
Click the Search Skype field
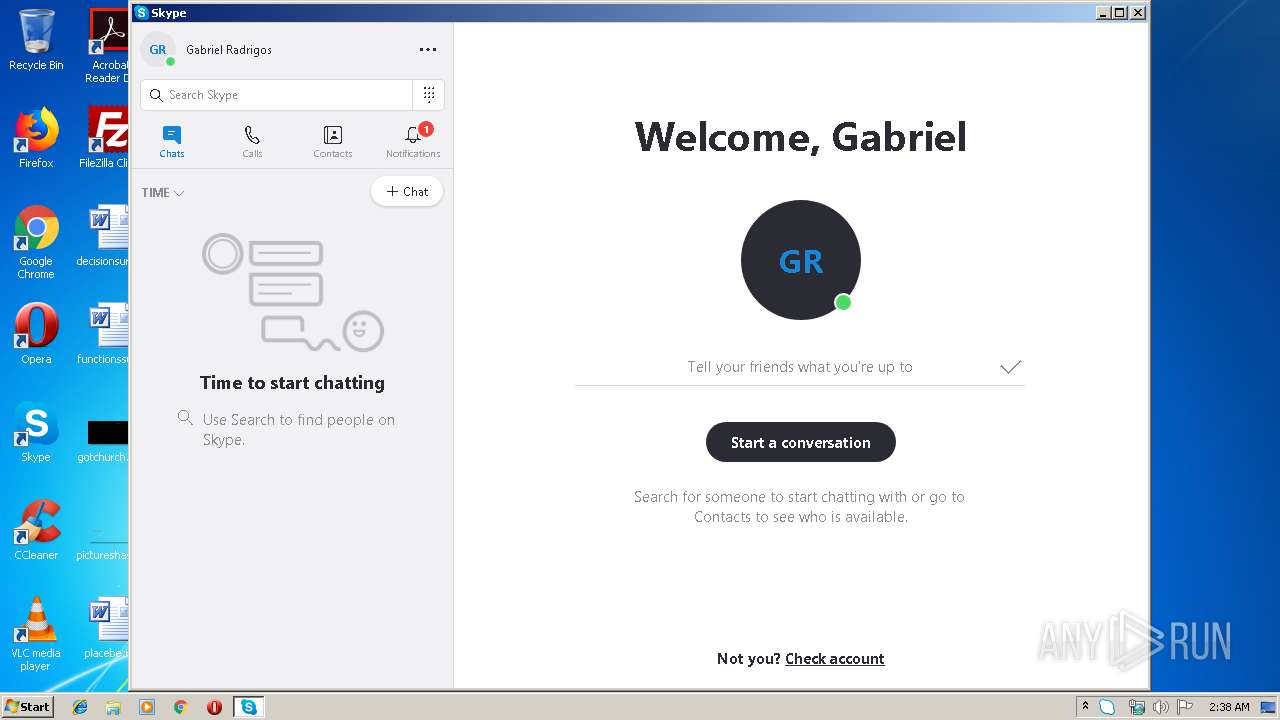click(277, 95)
